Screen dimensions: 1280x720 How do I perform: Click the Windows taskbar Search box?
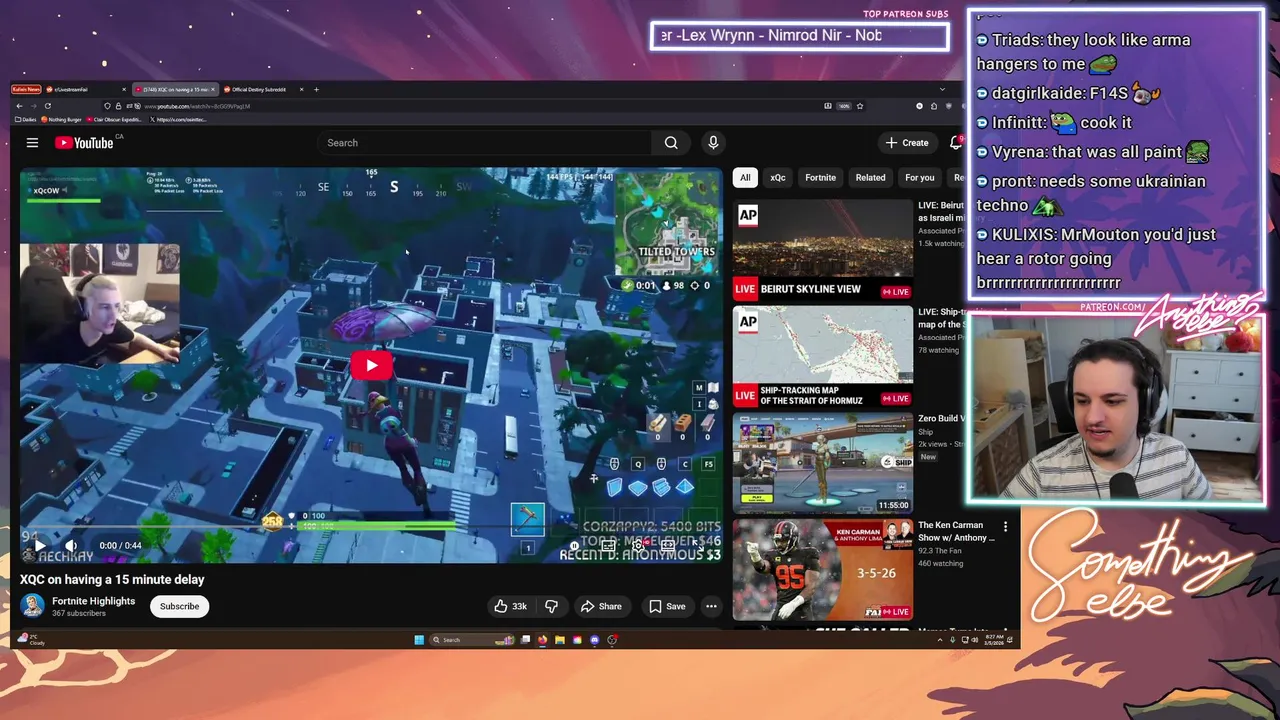pos(471,640)
